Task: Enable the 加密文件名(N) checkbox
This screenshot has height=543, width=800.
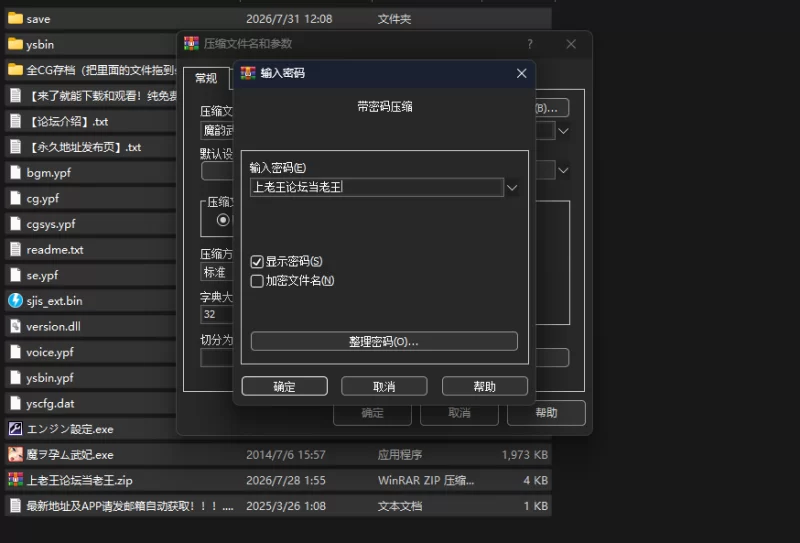Action: coord(257,281)
